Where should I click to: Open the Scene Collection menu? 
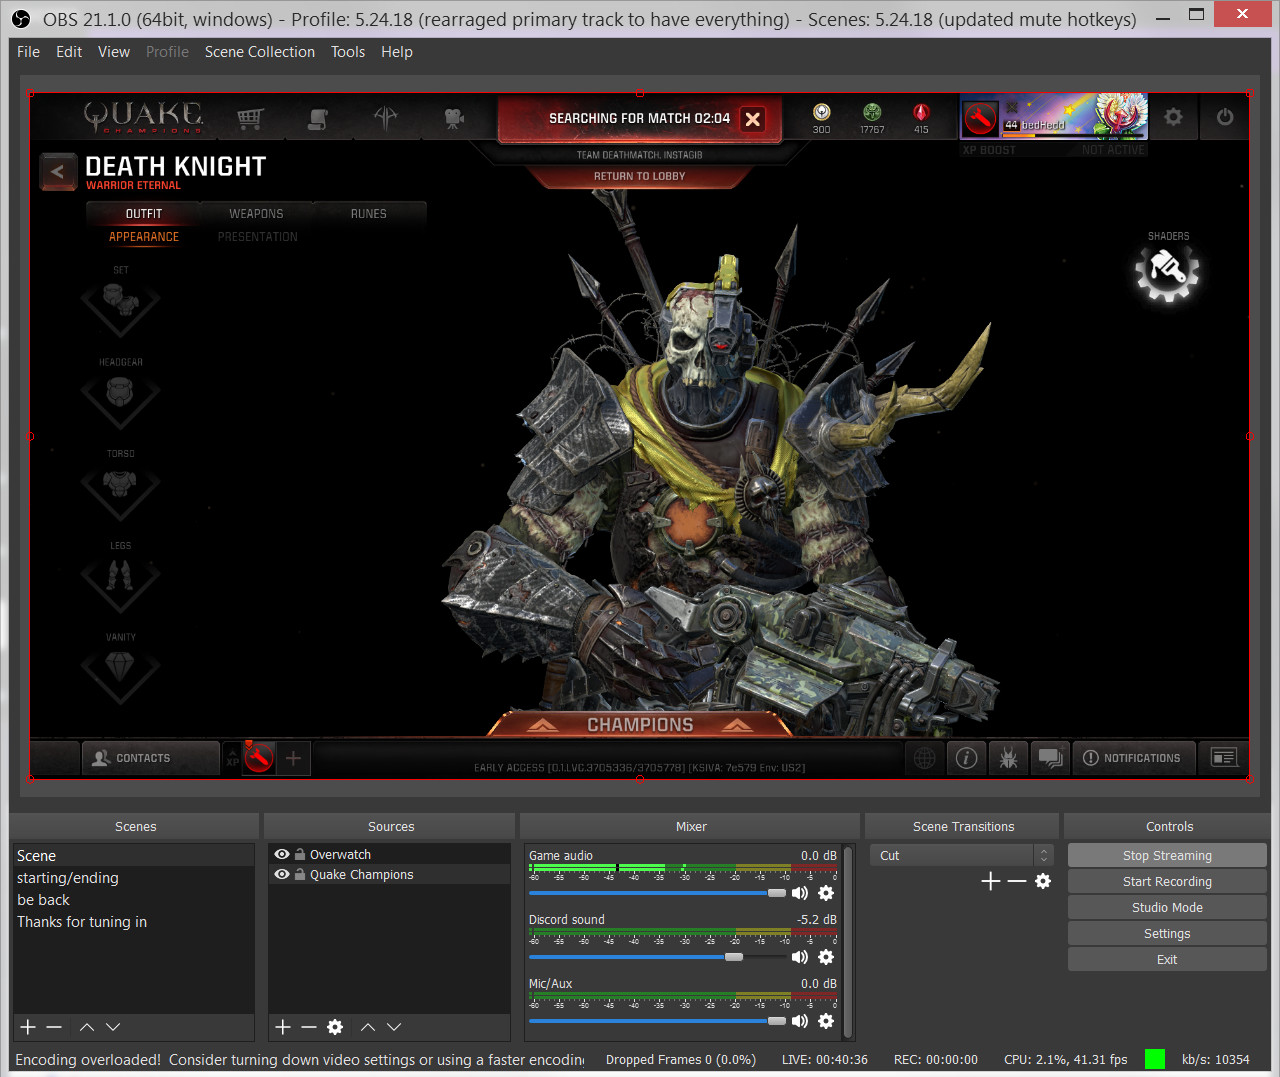(260, 52)
